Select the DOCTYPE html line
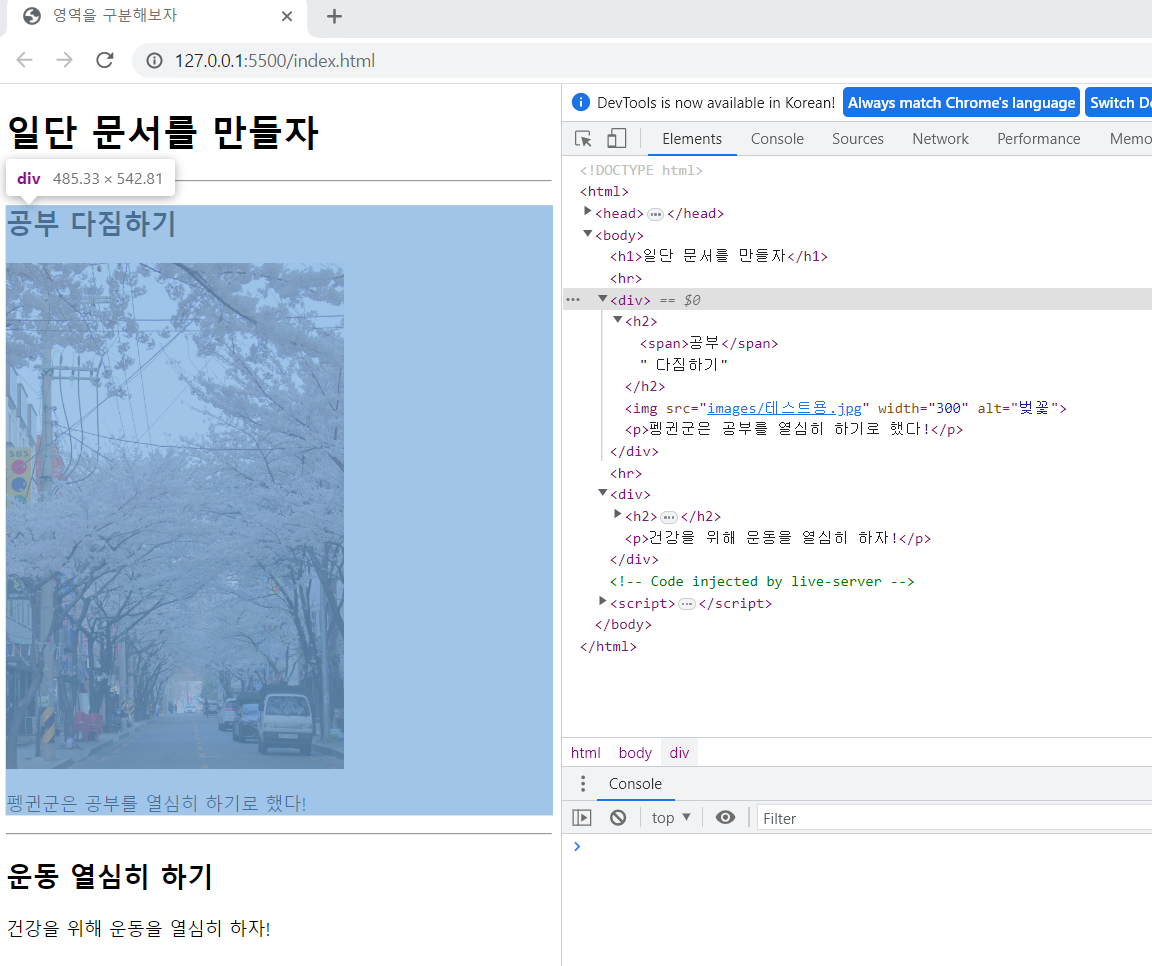The width and height of the screenshot is (1152, 966). pos(641,170)
